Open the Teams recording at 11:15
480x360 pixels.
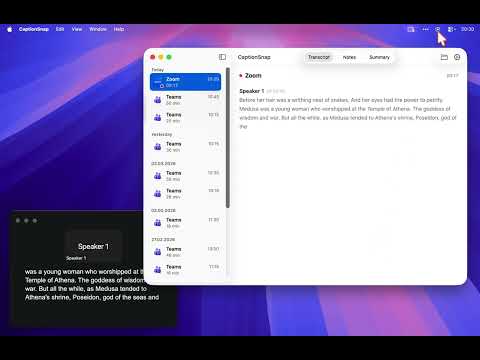[x=185, y=269]
